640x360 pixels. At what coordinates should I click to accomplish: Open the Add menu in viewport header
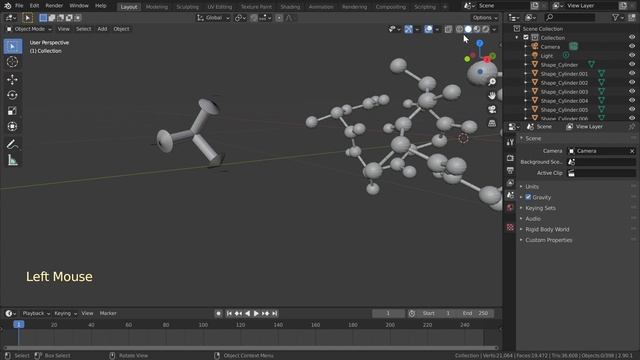click(102, 29)
